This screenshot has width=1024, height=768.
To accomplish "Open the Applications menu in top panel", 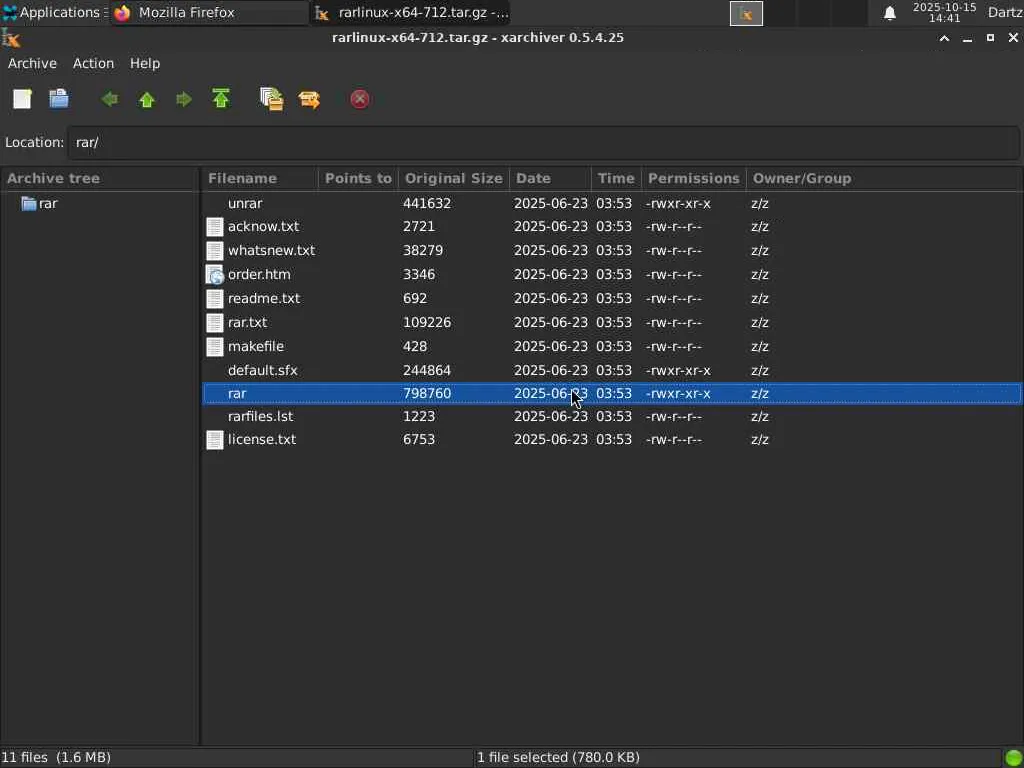I will (52, 12).
